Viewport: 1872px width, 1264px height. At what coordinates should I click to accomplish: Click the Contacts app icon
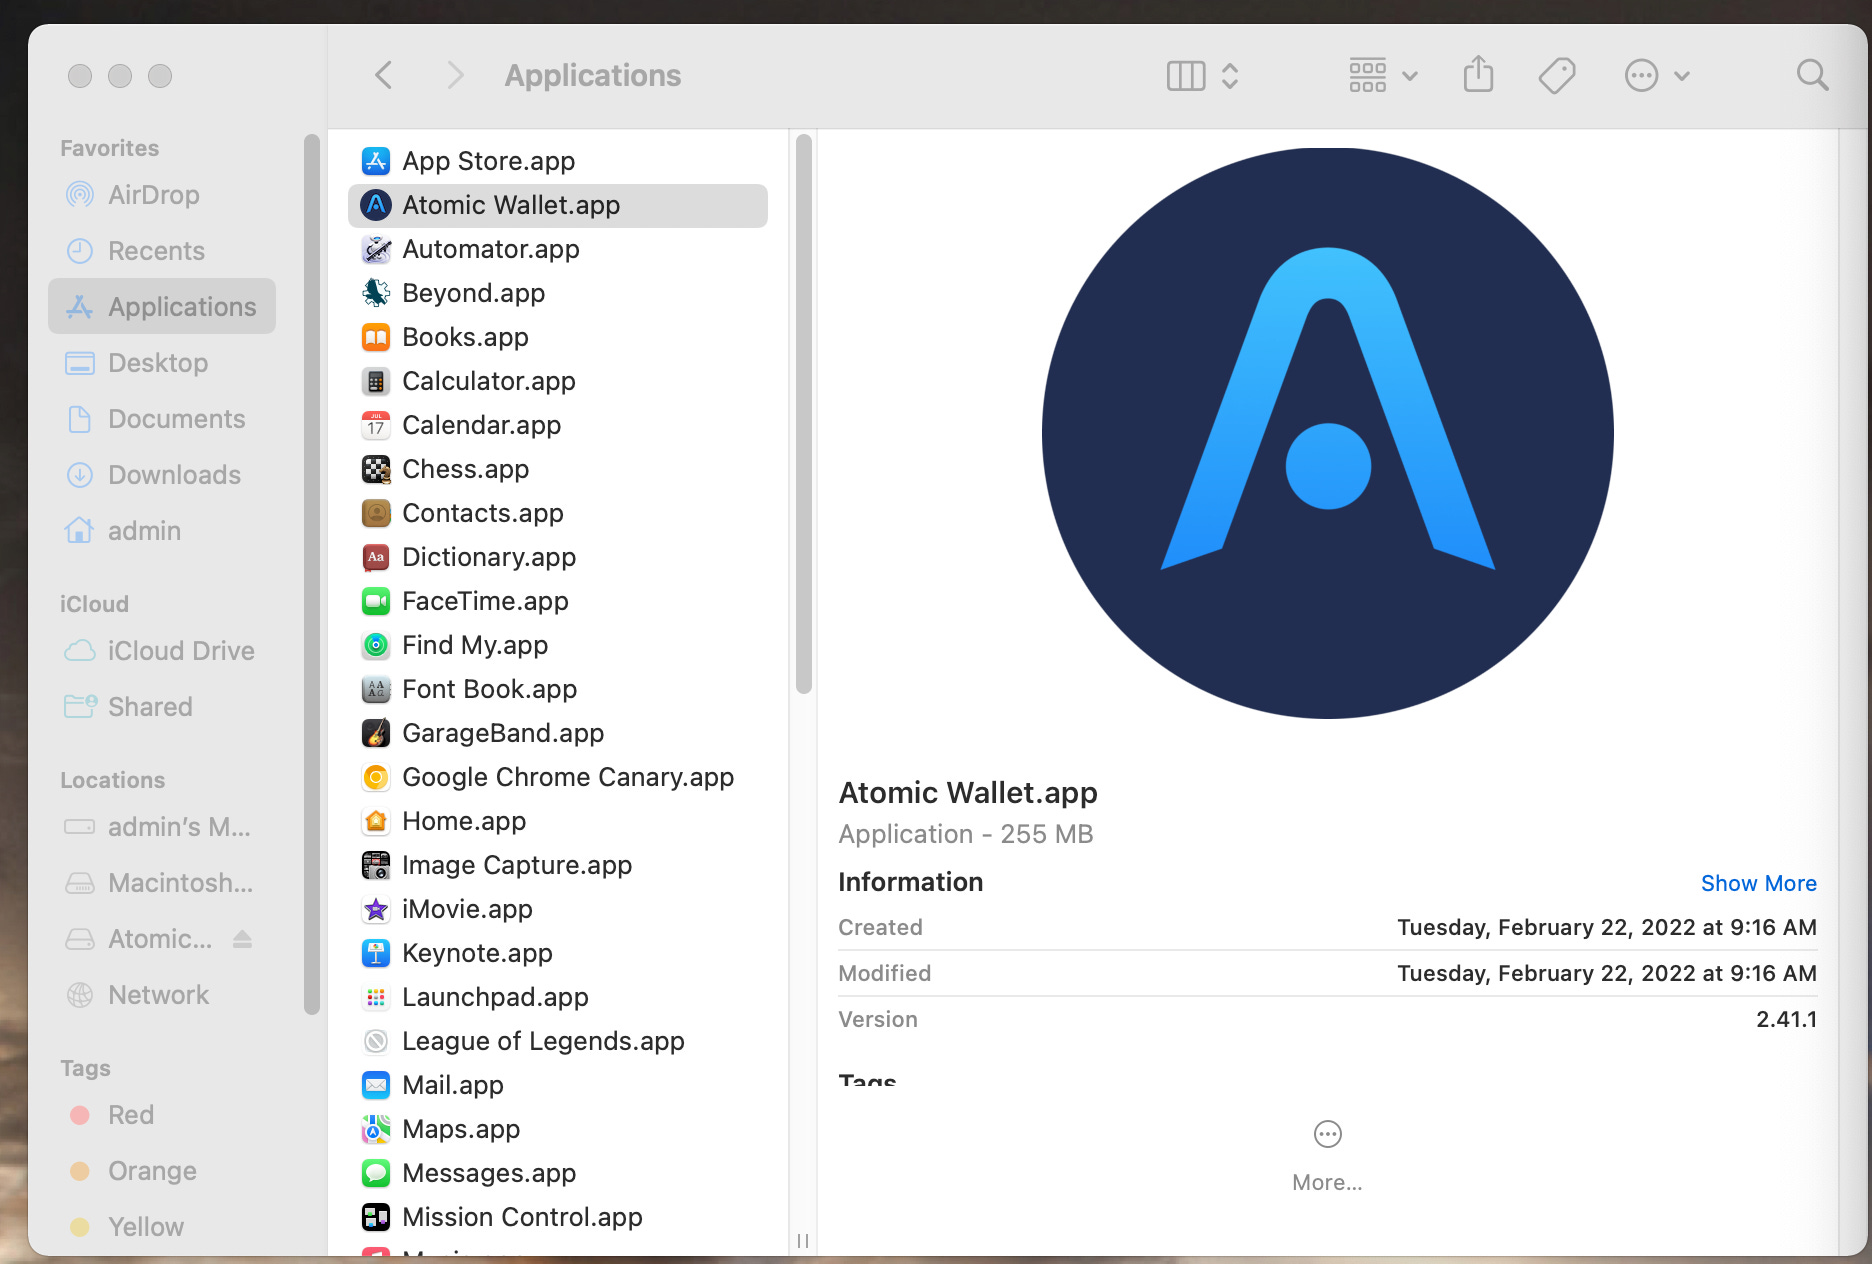(376, 513)
